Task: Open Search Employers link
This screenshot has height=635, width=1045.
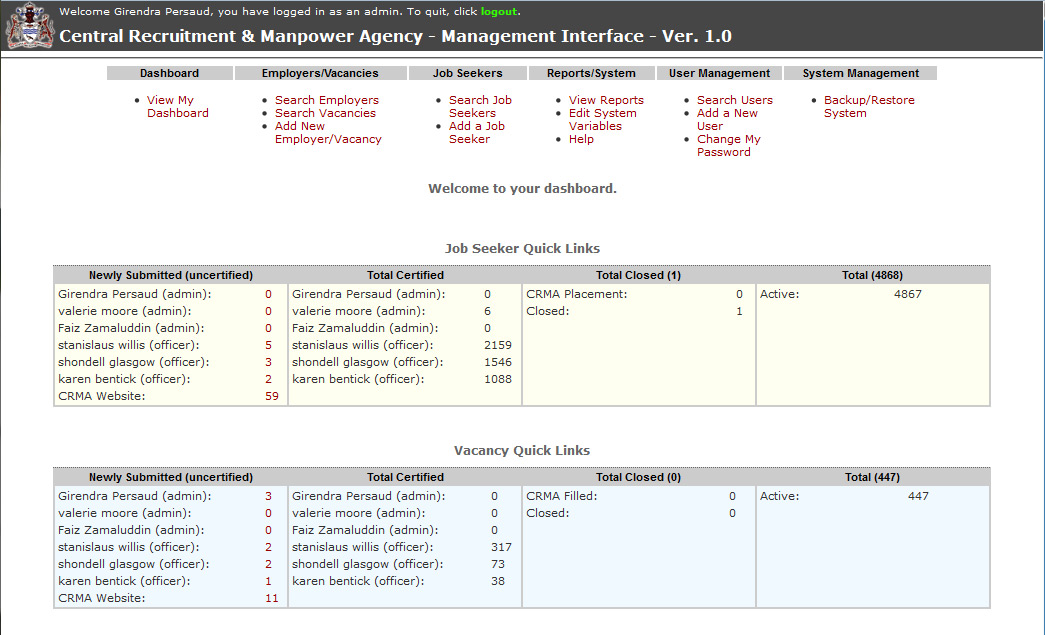Action: click(x=327, y=100)
